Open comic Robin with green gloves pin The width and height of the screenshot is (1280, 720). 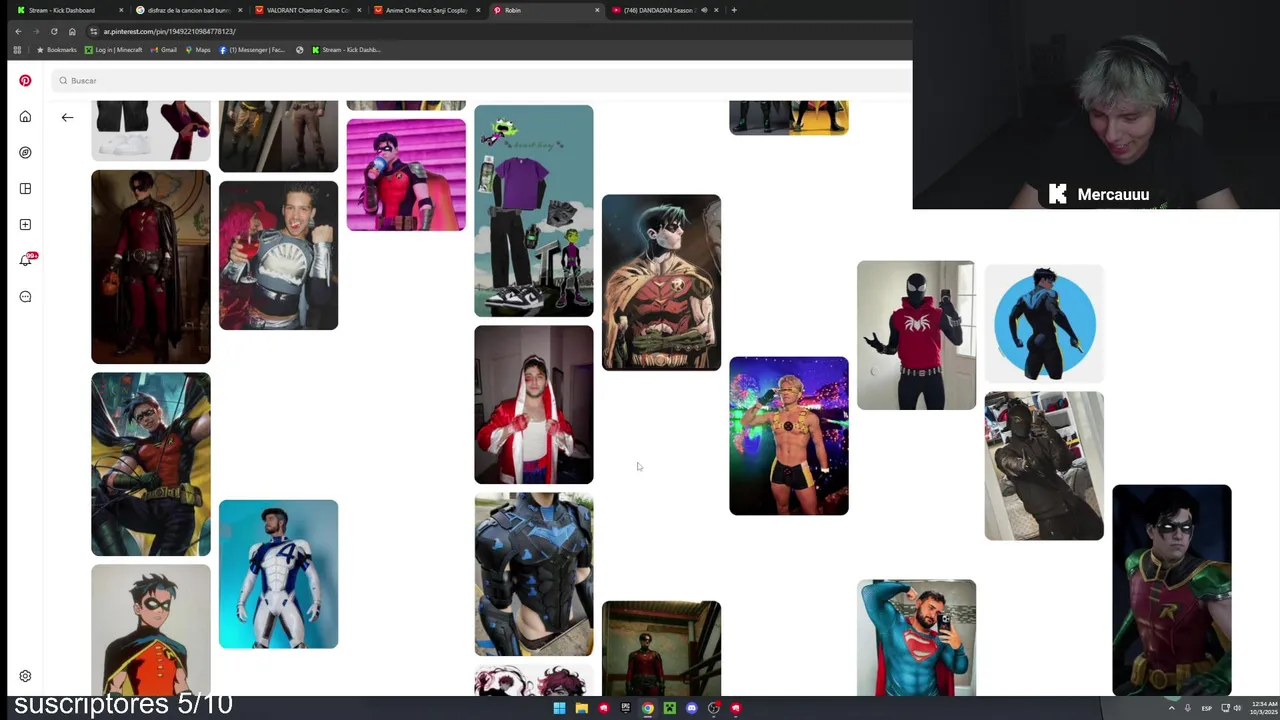point(151,465)
